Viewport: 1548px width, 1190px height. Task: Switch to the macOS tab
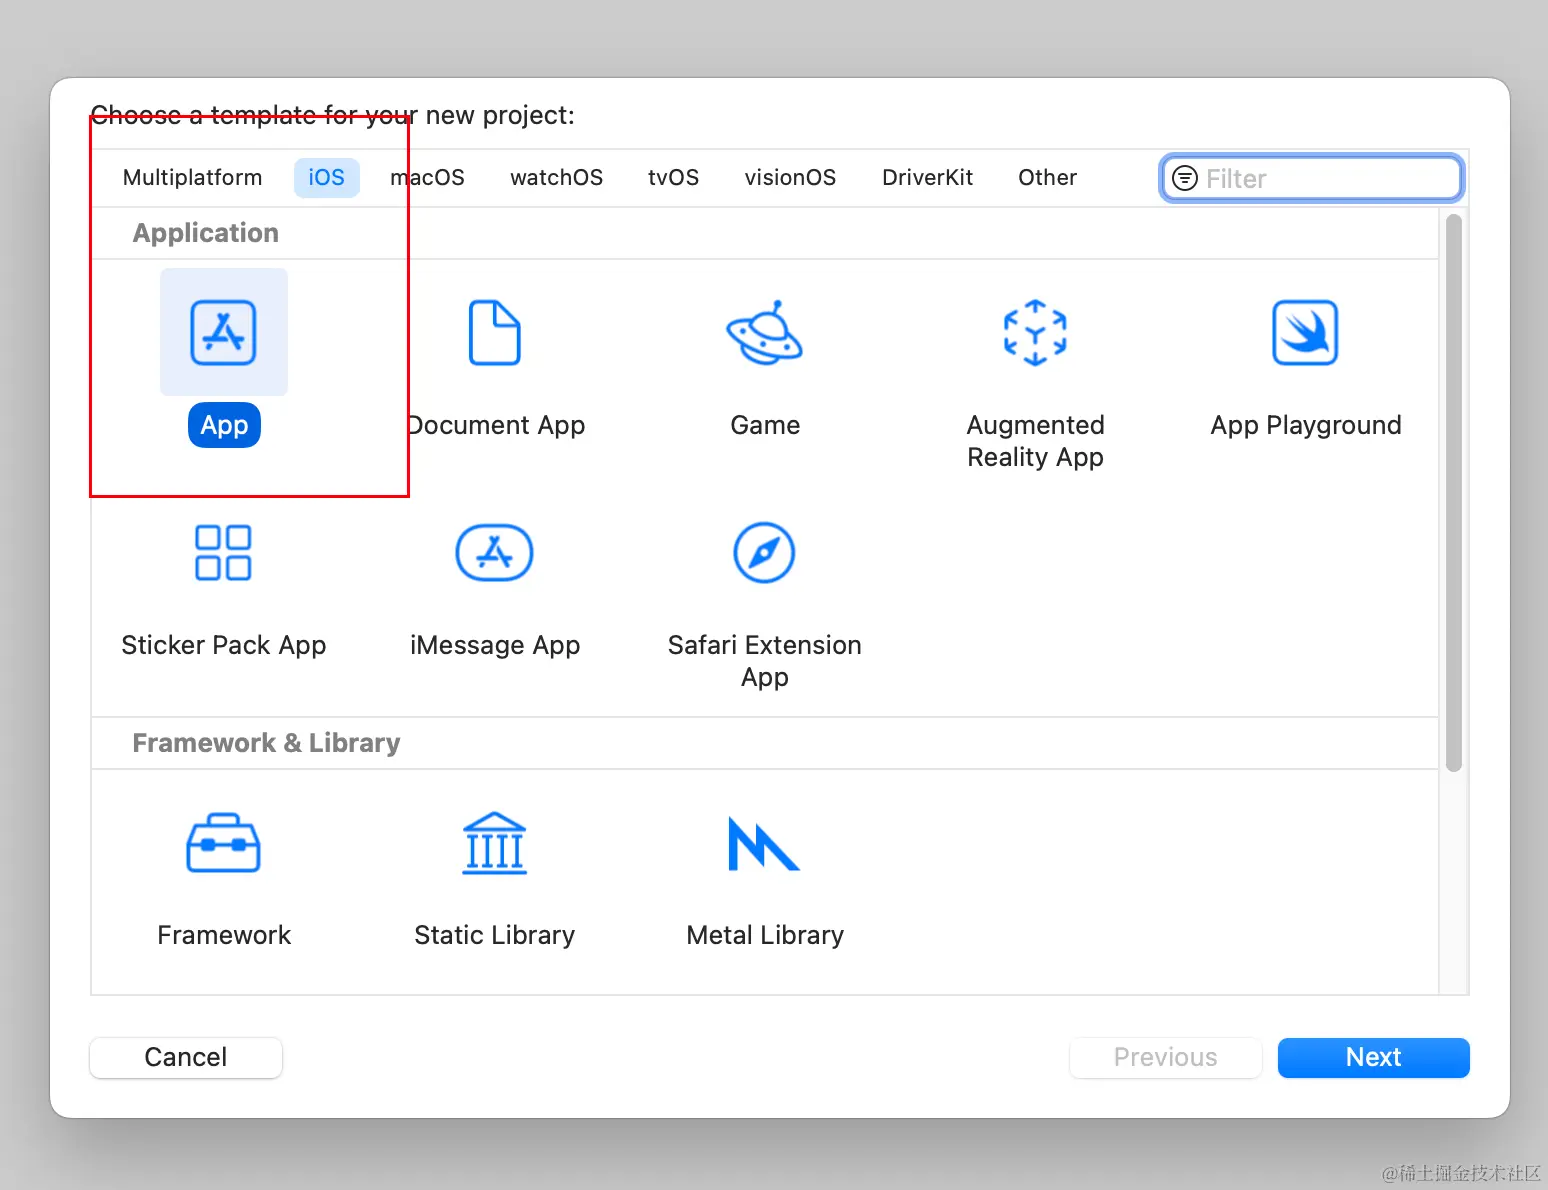pyautogui.click(x=428, y=177)
